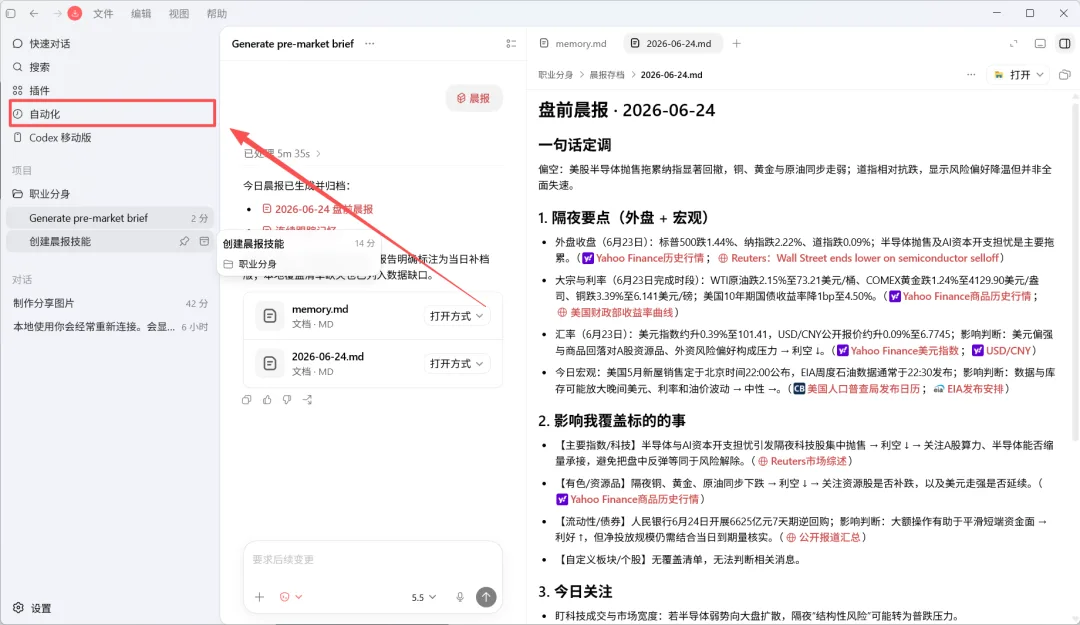Click the 晨报 skill chip

[x=473, y=99]
